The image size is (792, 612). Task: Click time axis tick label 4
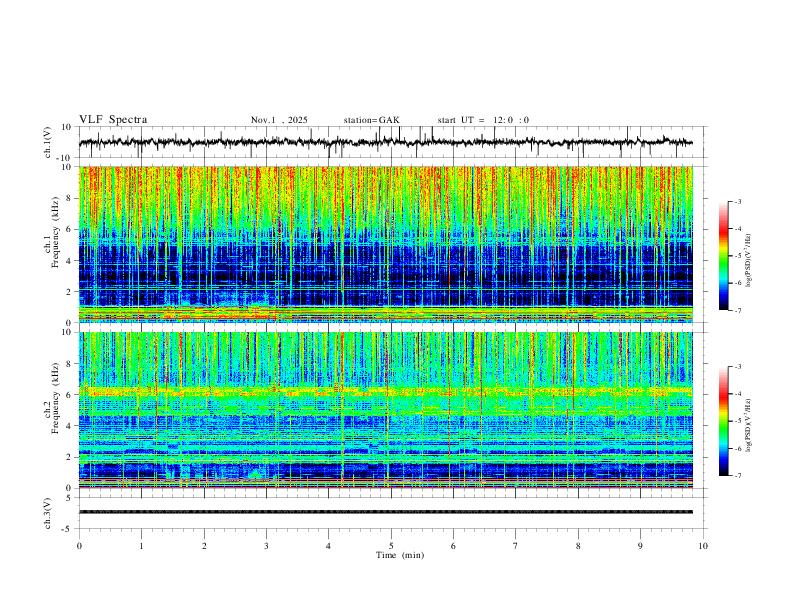coord(328,546)
